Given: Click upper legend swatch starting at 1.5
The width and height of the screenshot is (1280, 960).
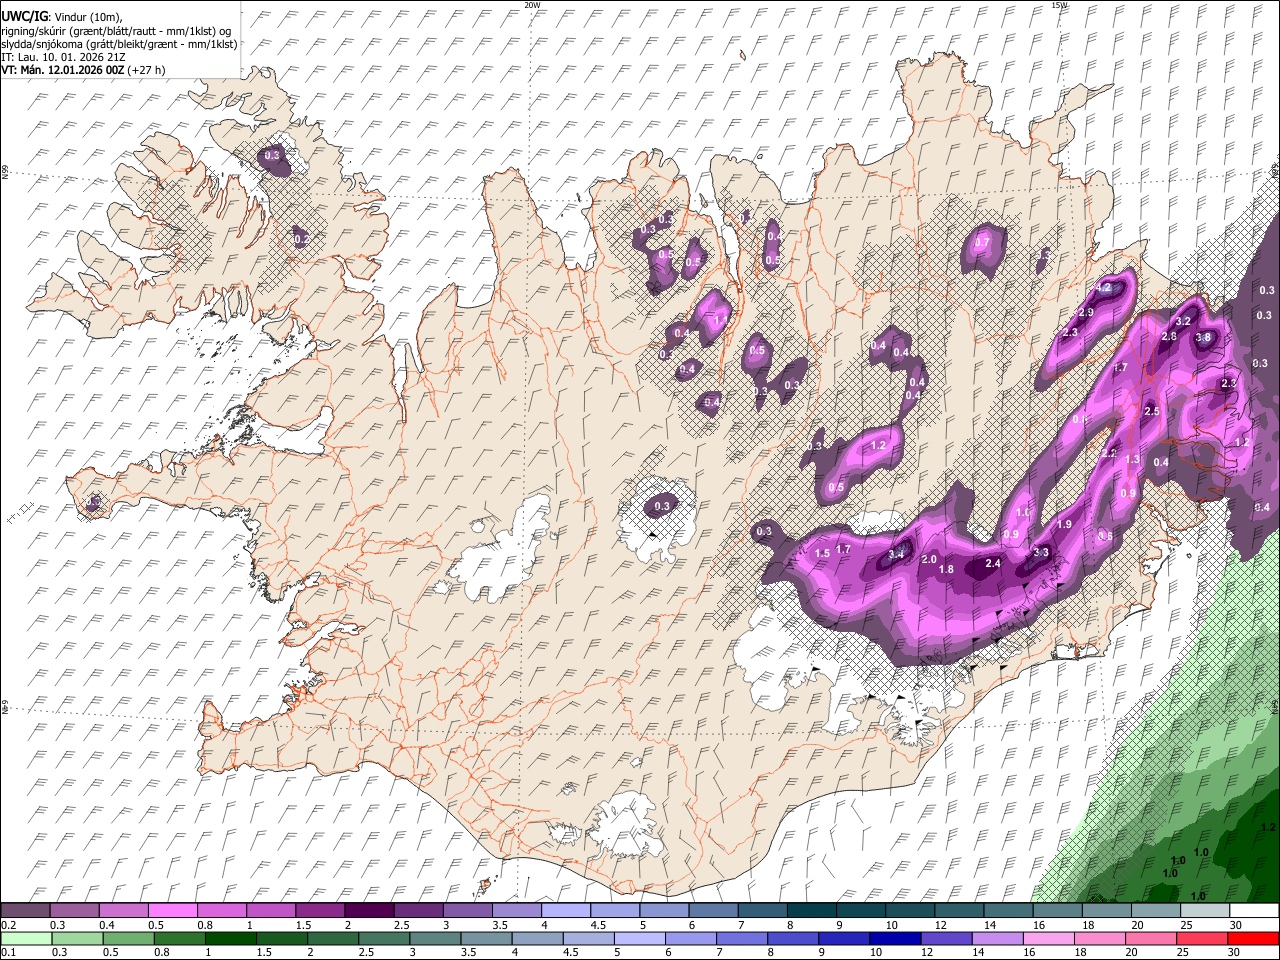Looking at the screenshot, I should (x=319, y=911).
